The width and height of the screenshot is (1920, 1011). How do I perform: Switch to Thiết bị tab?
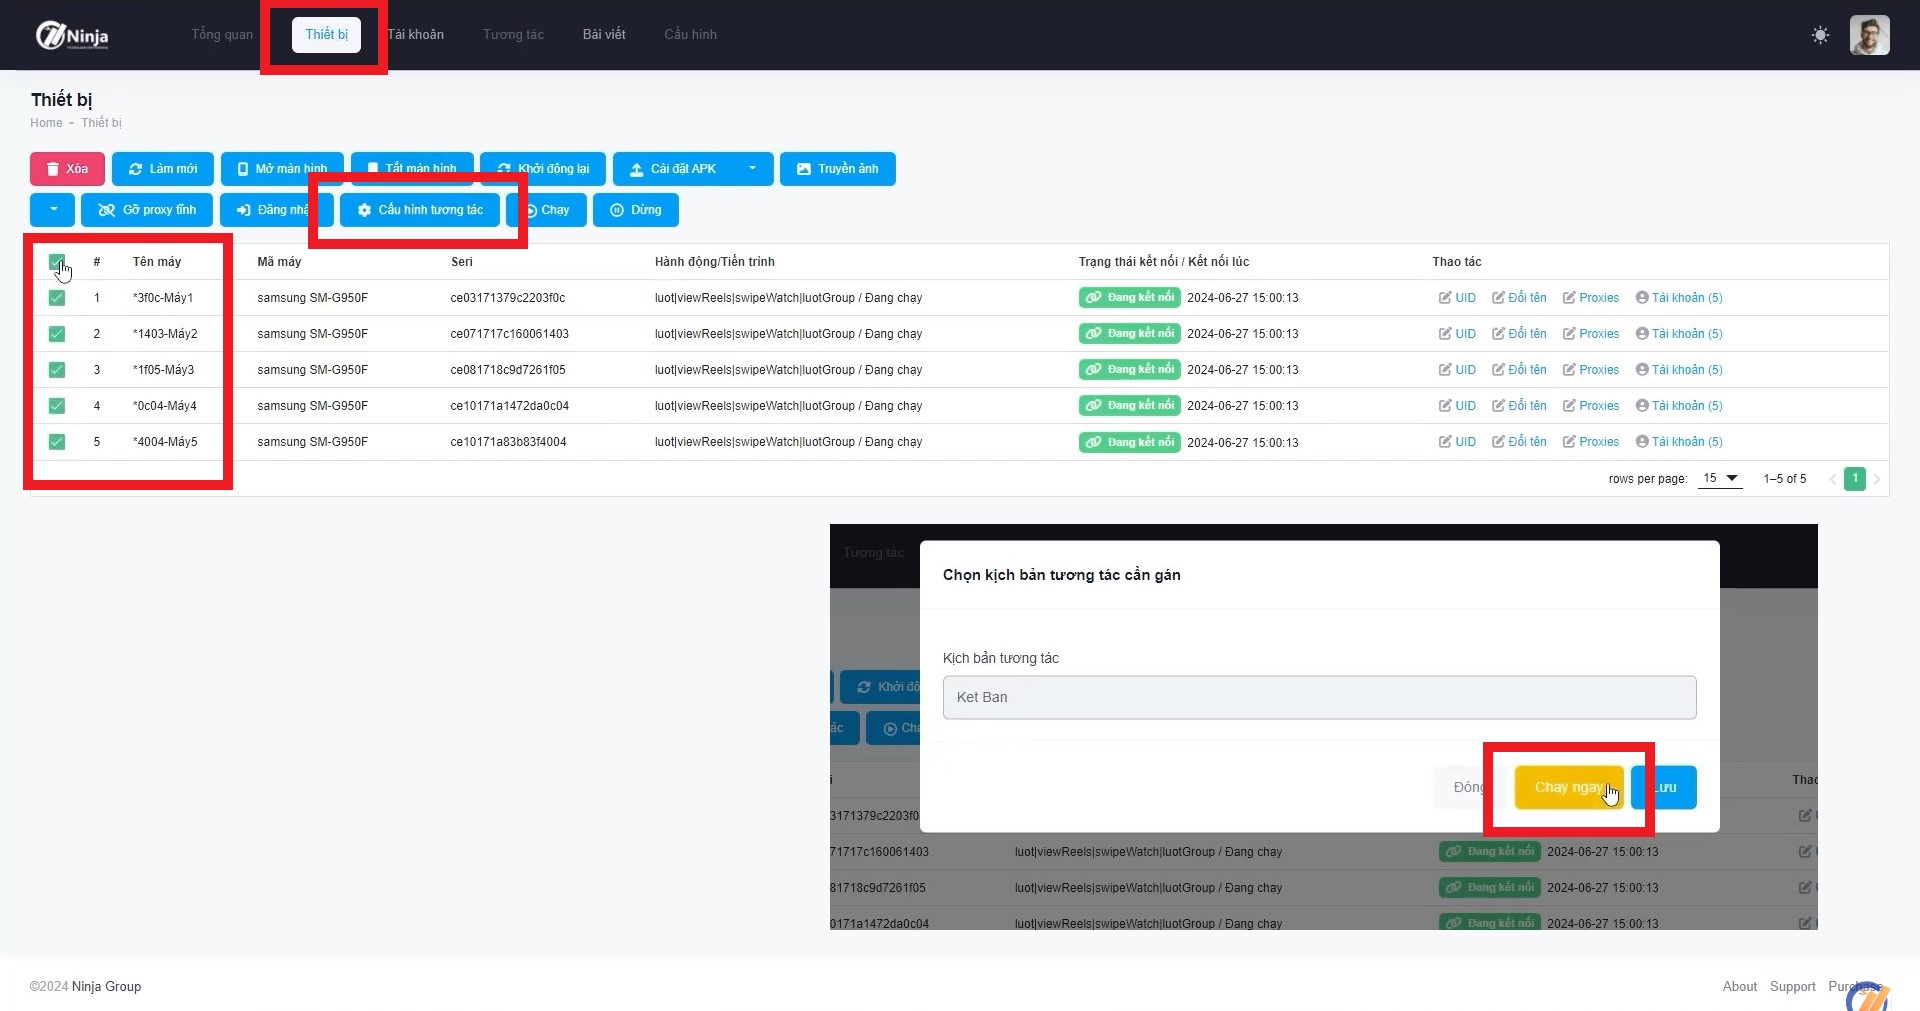pyautogui.click(x=326, y=34)
